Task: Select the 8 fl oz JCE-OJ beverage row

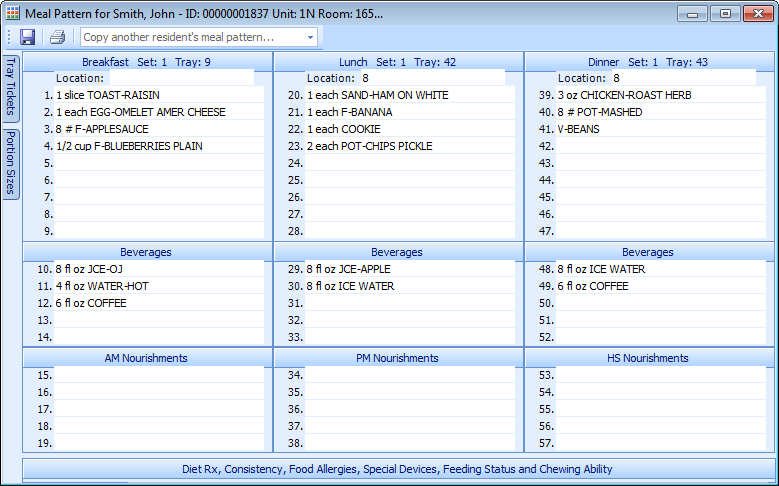Action: tap(158, 269)
